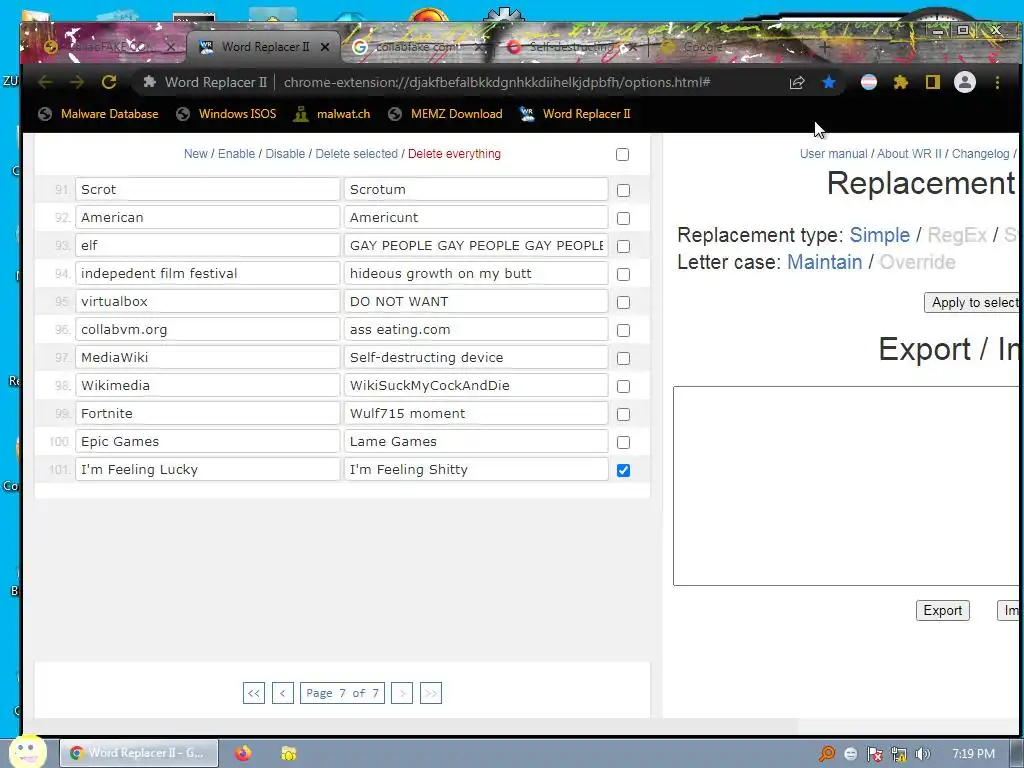Open the Extensions puzzle piece icon

[x=901, y=82]
